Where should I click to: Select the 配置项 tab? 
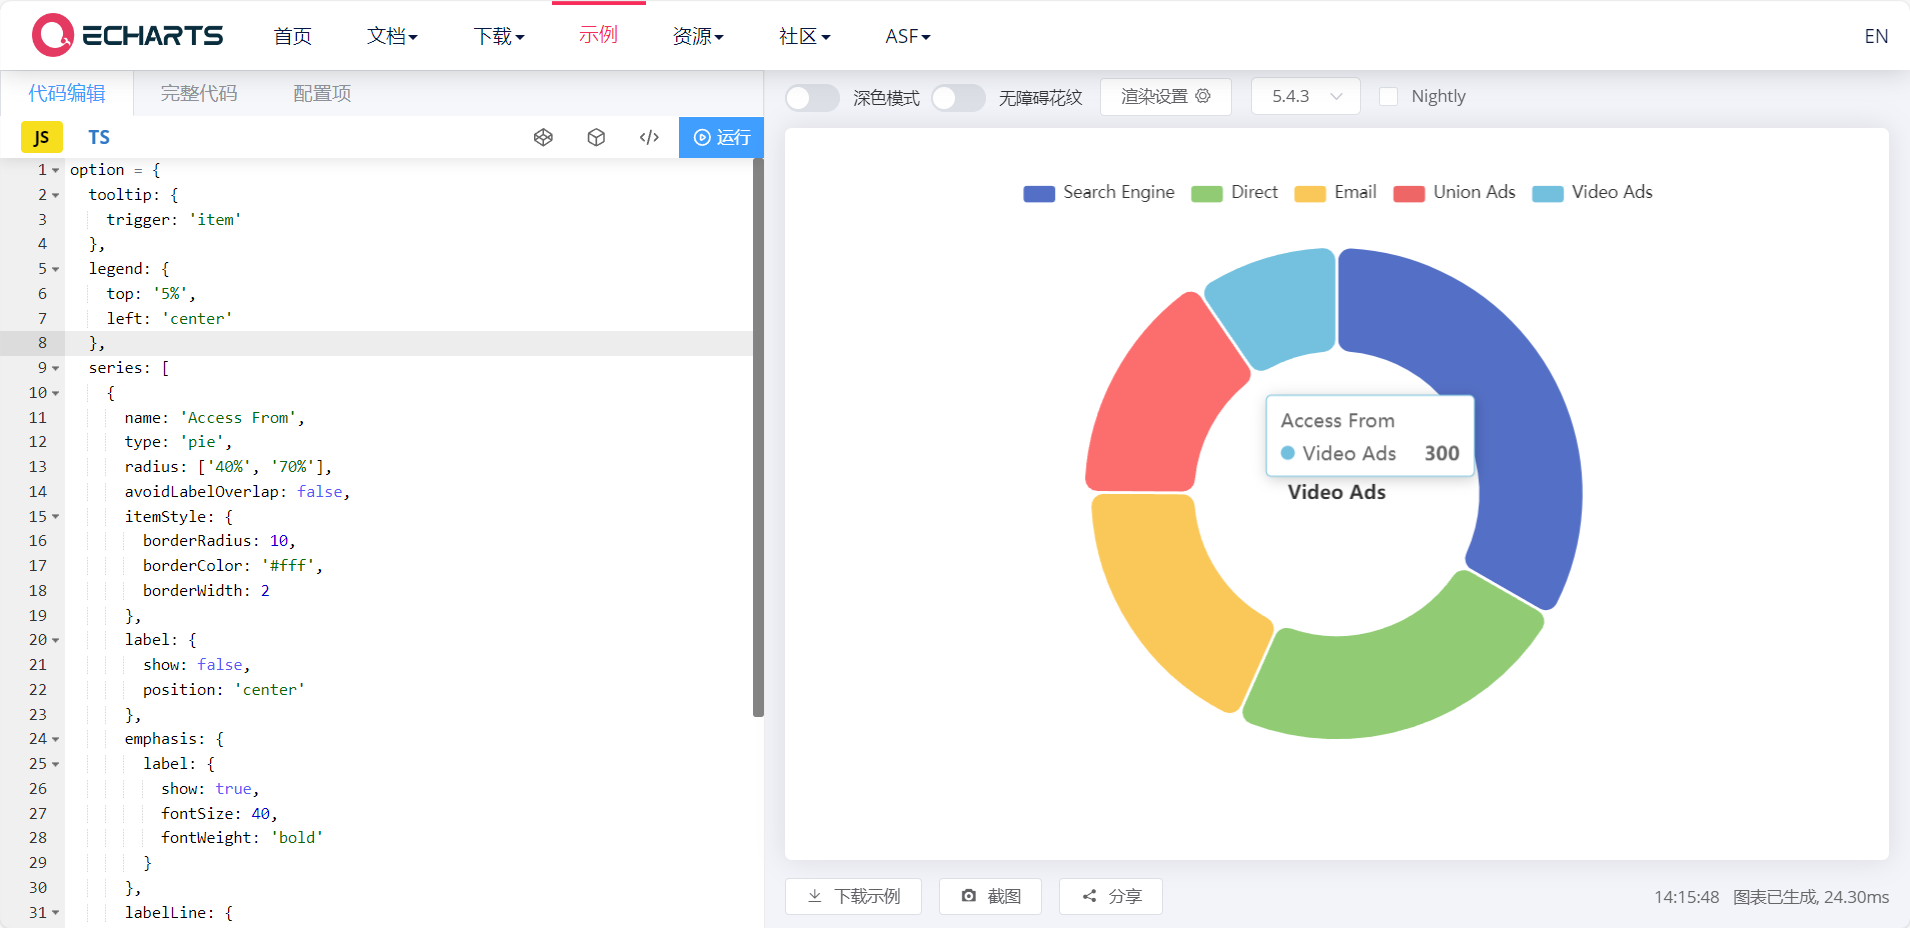(x=322, y=93)
